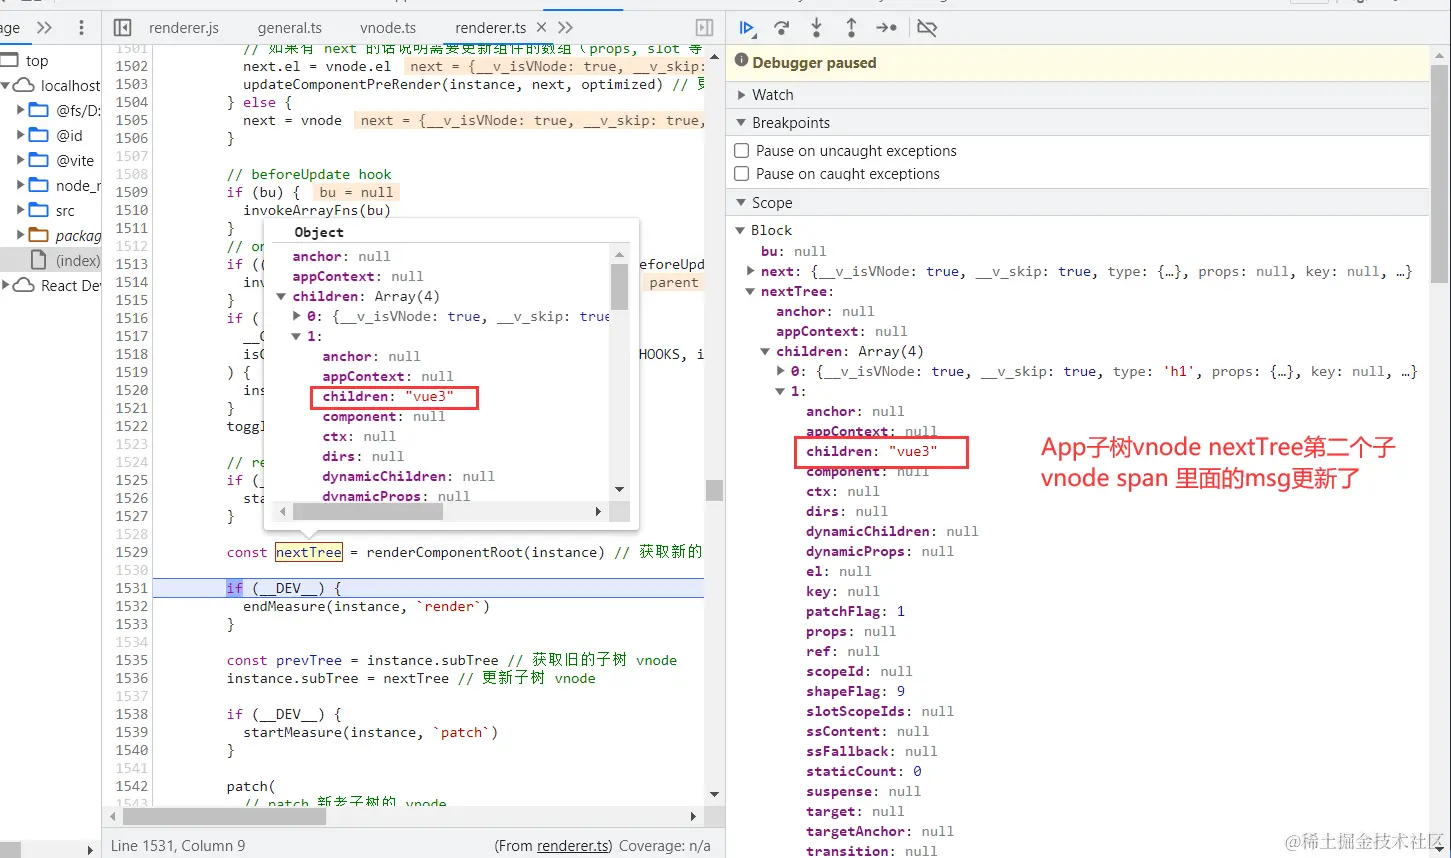The image size is (1451, 858).
Task: Click the localhost cloud icon
Action: tap(24, 85)
